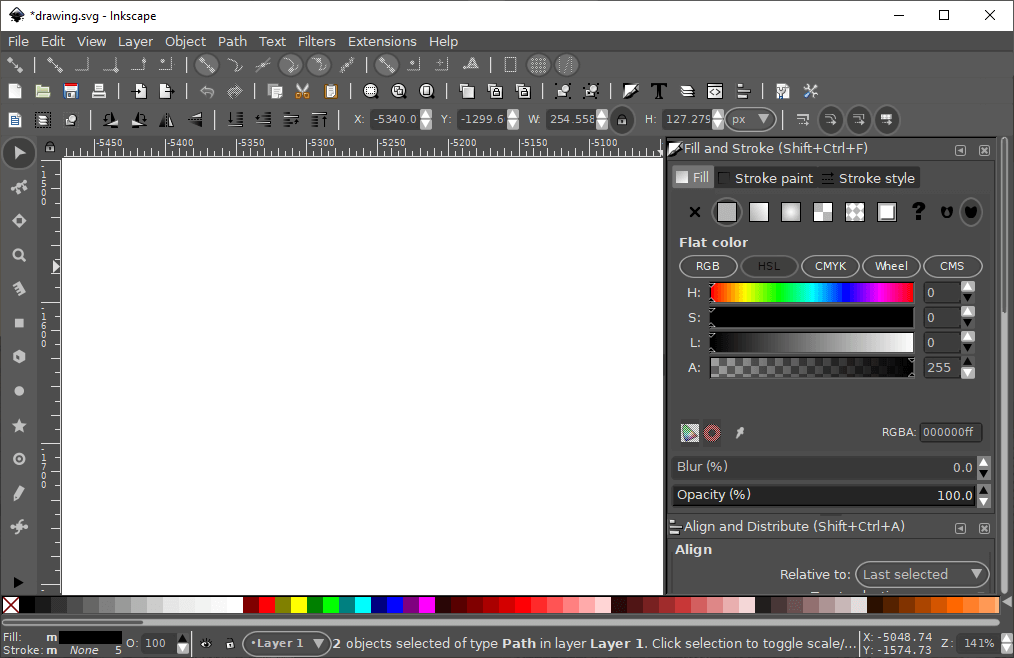Switch to the Stroke paint tab
The image size is (1014, 658).
pyautogui.click(x=775, y=178)
